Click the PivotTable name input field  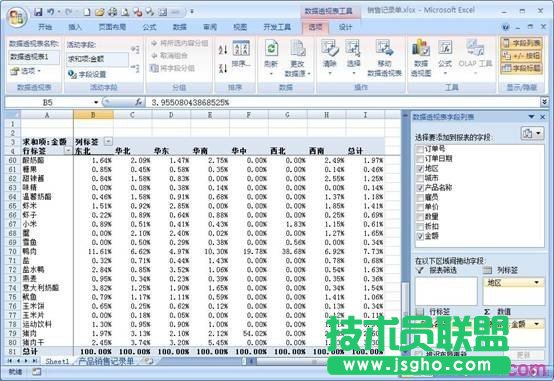(34, 57)
